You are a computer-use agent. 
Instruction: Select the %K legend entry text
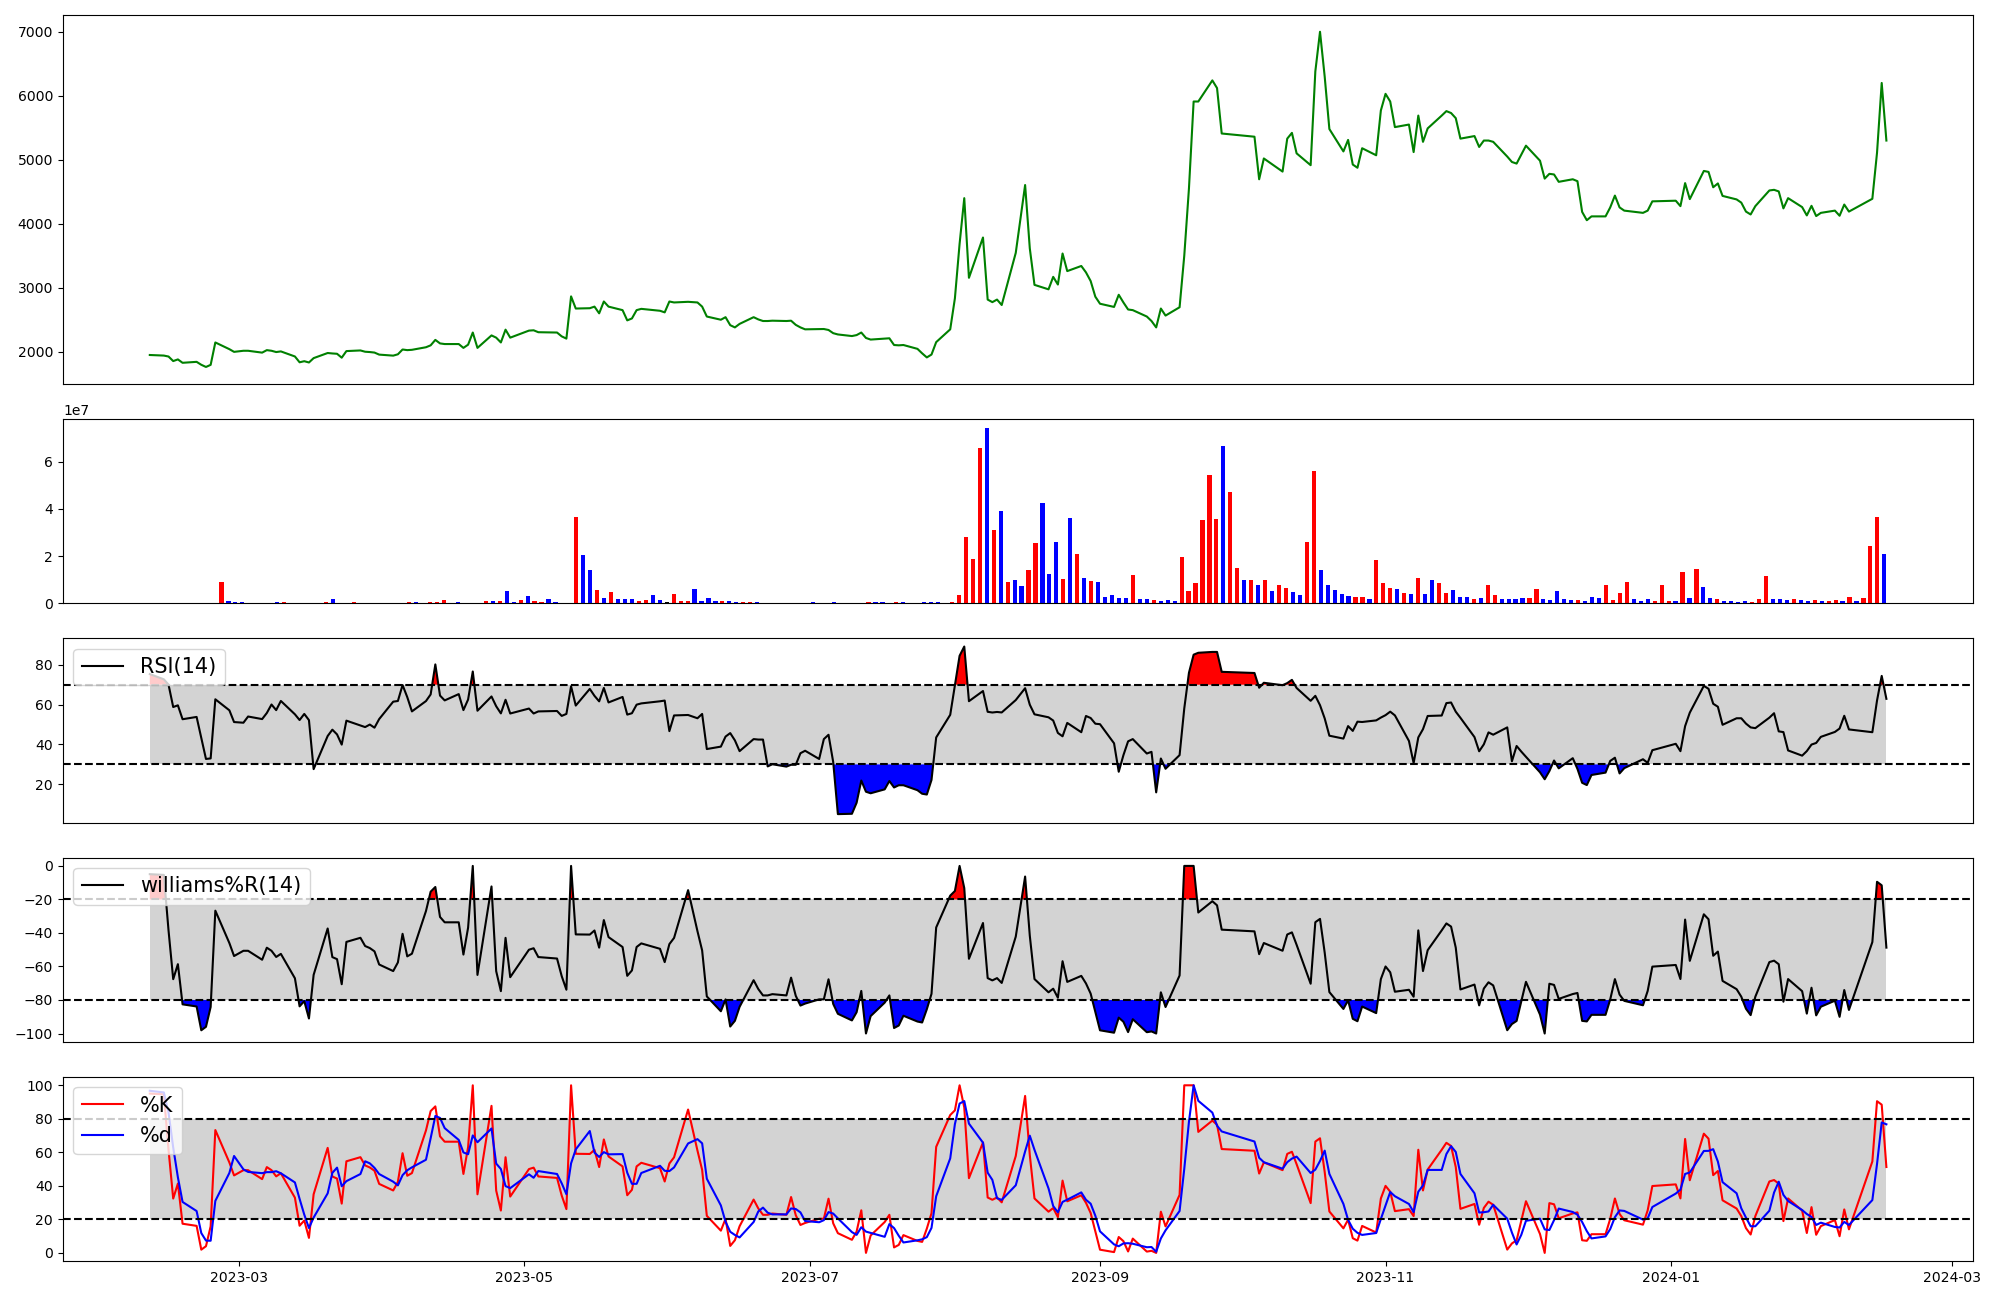(x=155, y=1105)
